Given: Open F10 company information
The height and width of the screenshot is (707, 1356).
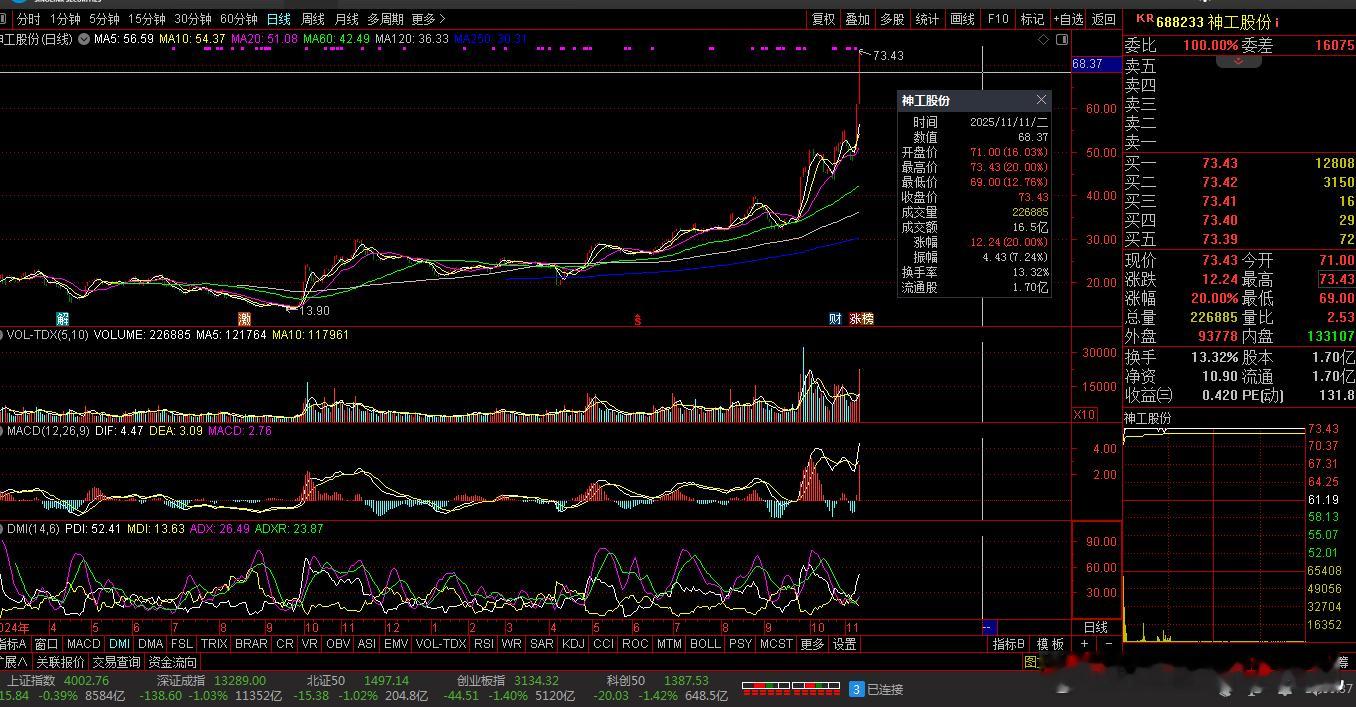Looking at the screenshot, I should 997,19.
